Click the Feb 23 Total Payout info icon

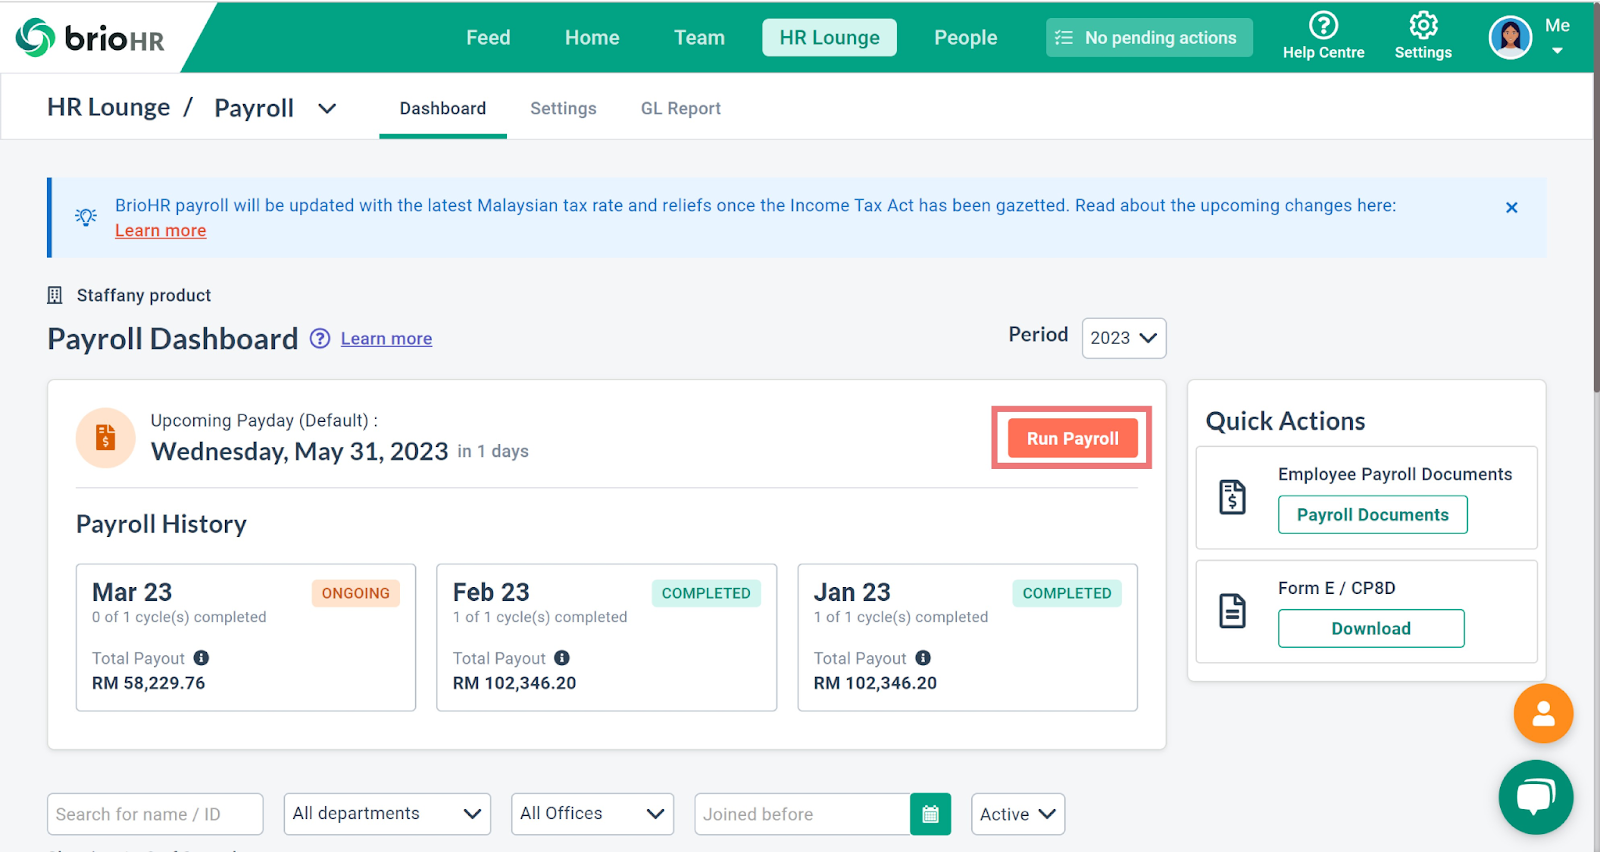coord(562,658)
